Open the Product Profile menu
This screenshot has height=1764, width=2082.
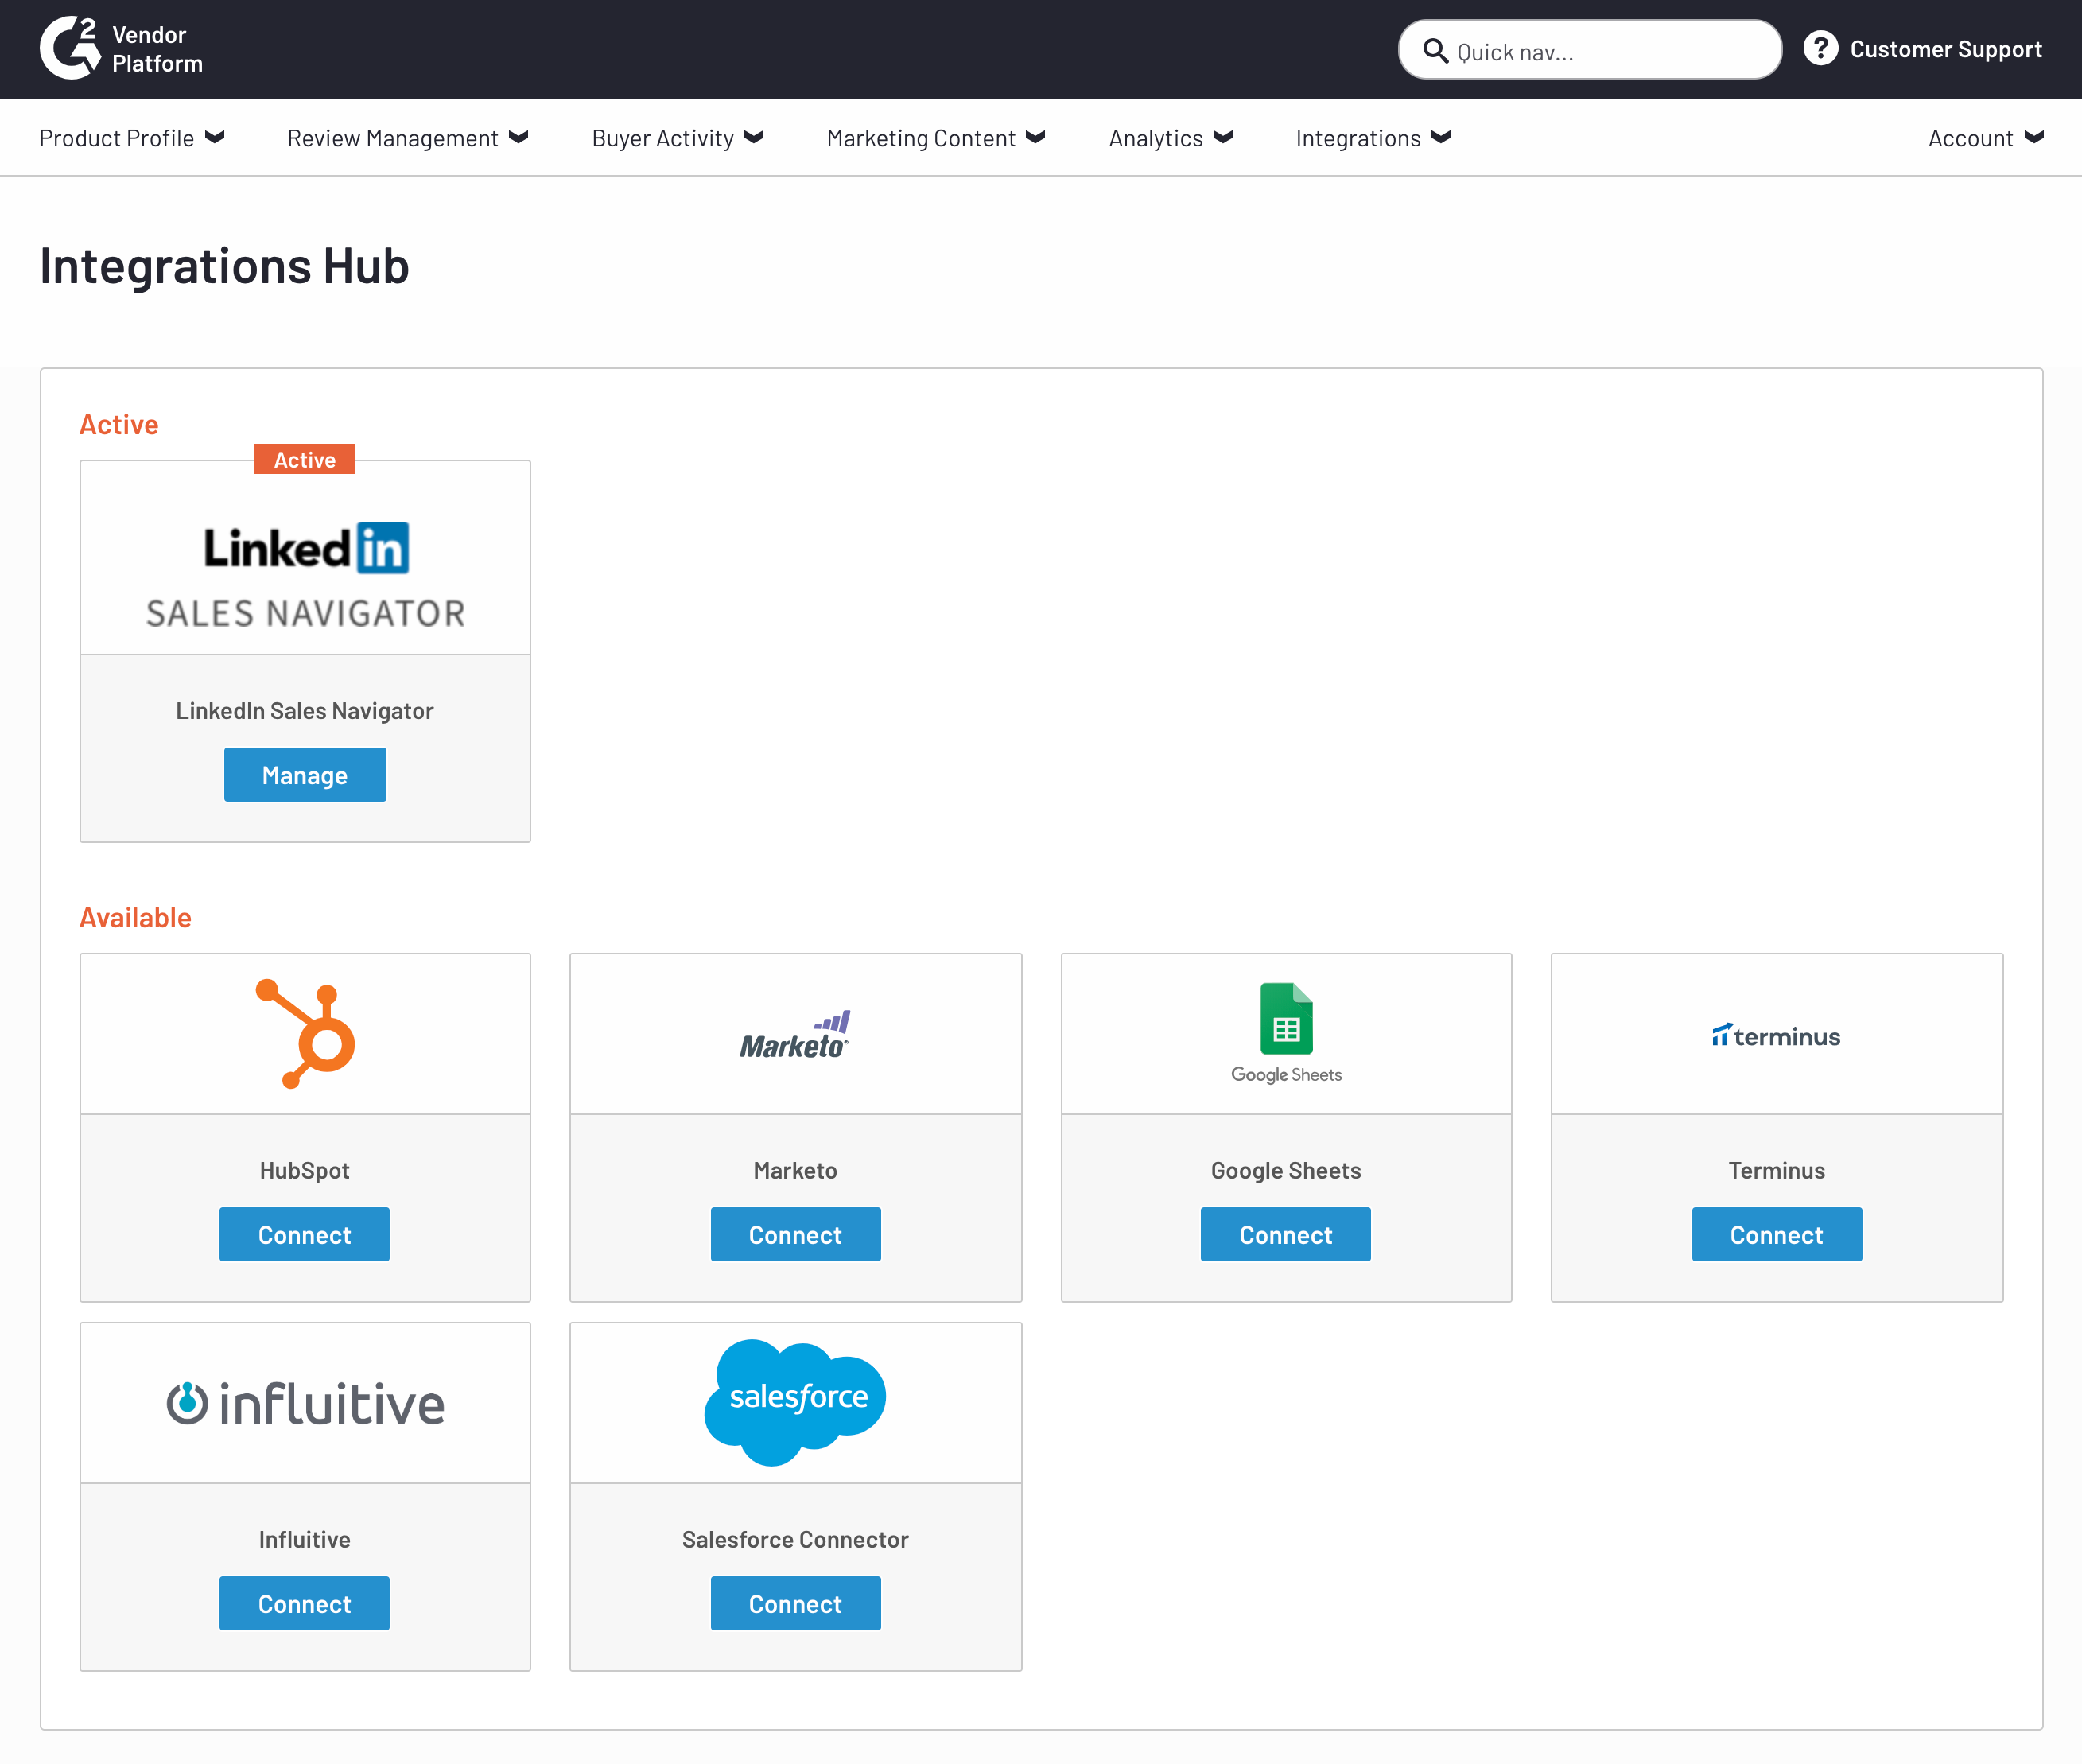click(132, 138)
